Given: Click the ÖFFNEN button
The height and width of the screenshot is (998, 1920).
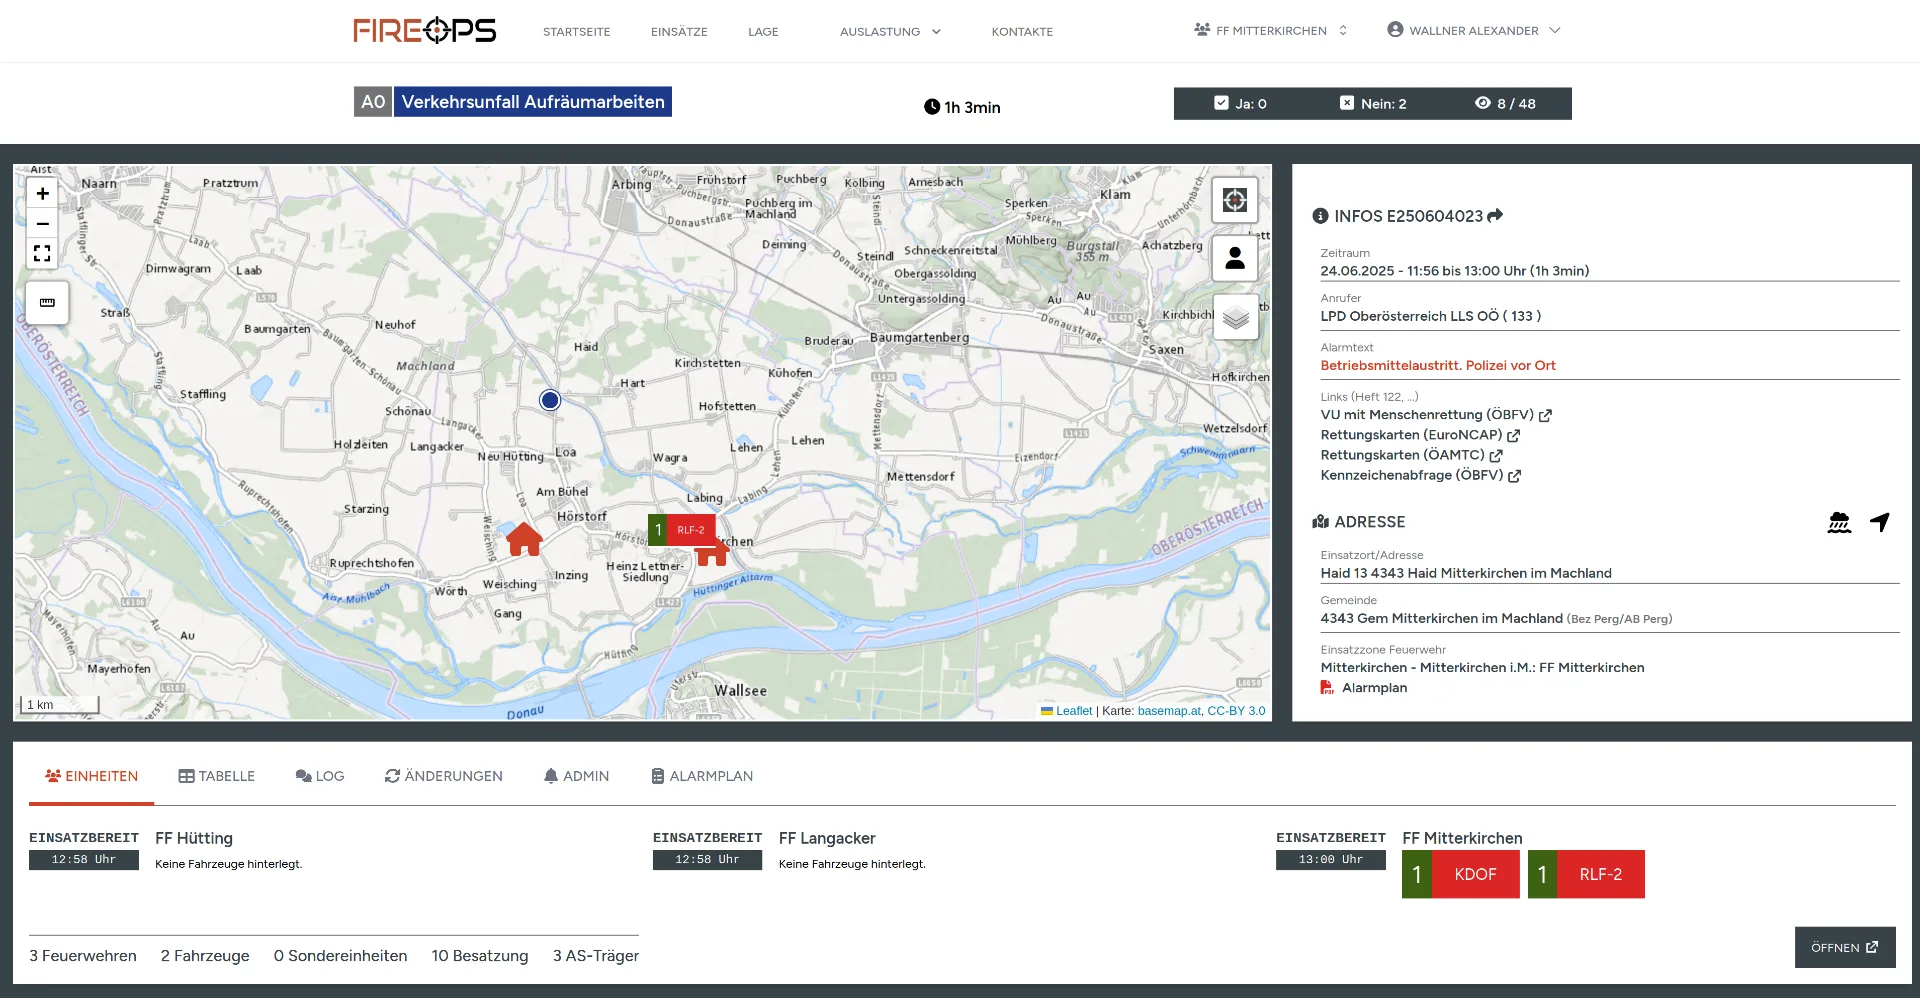Looking at the screenshot, I should point(1845,947).
